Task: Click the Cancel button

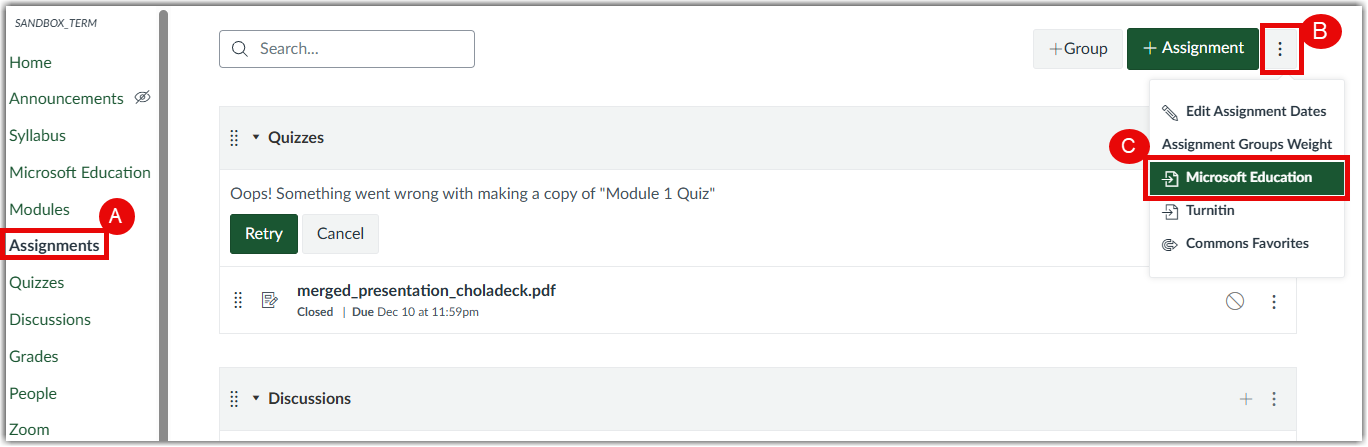Action: coord(340,234)
